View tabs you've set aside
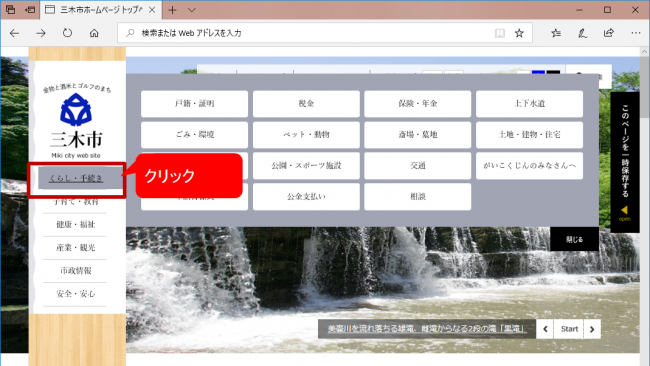This screenshot has width=650, height=366. (x=10, y=10)
